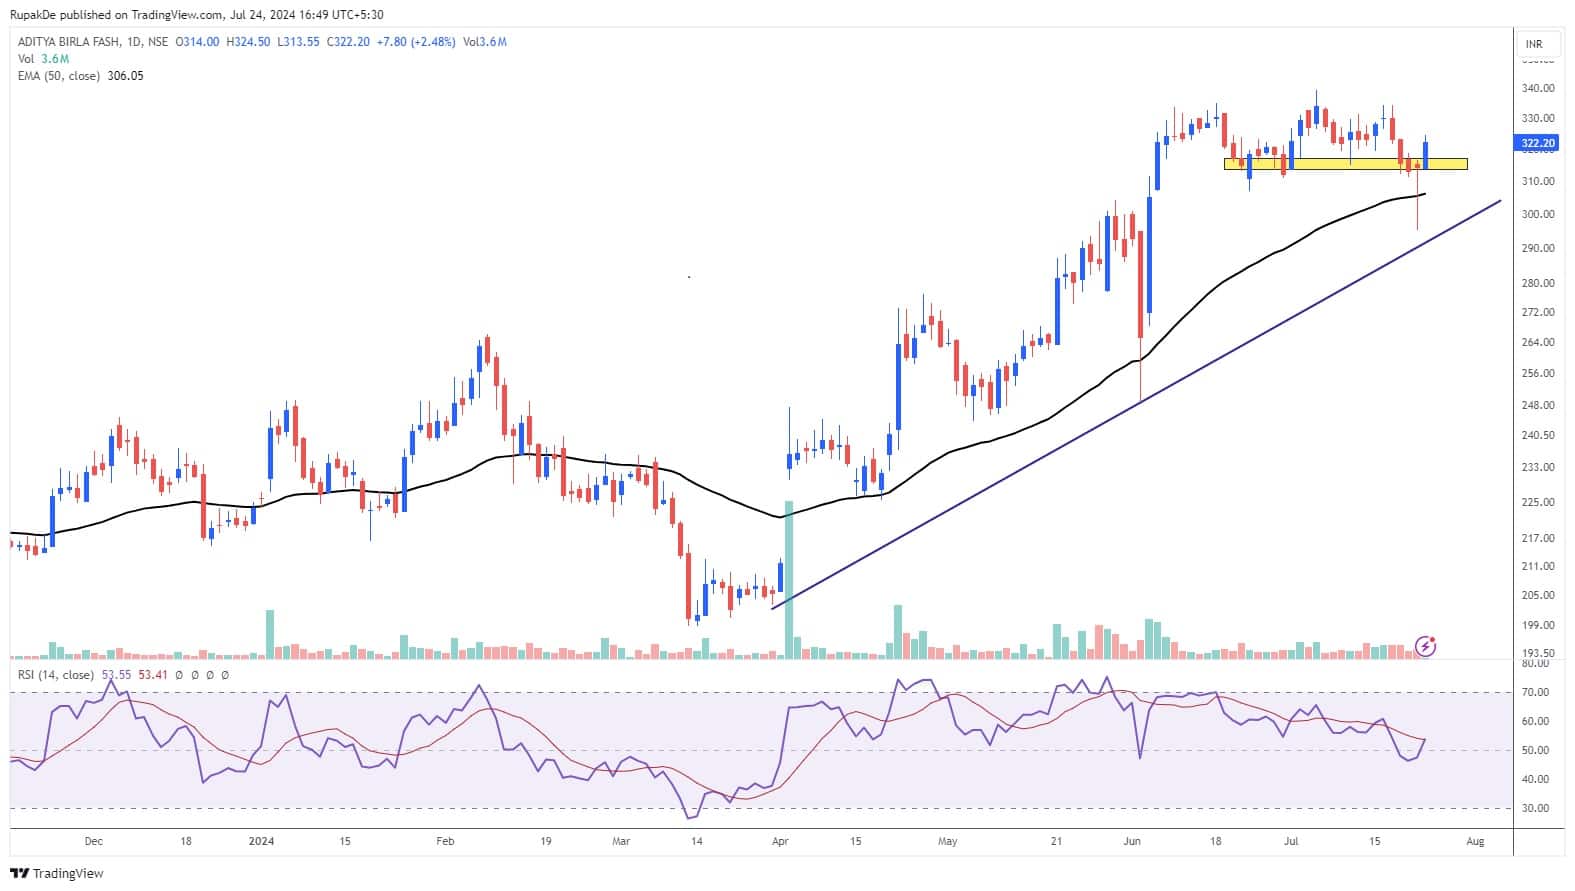Screen dimensions: 1575x891
Task: Click the 280.00 price axis label
Action: 1538,283
